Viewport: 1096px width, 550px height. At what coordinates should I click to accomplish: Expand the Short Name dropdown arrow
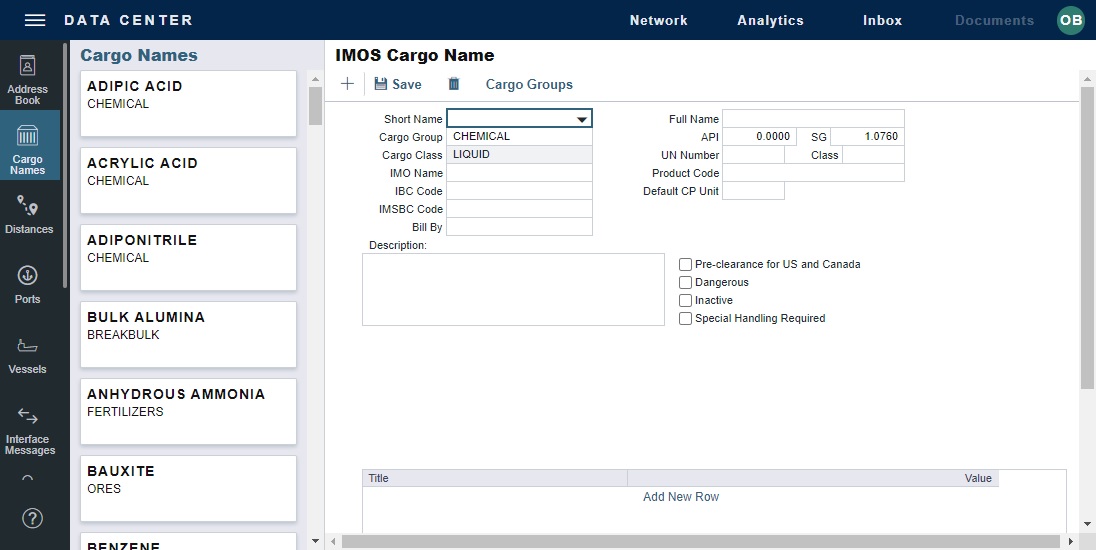[581, 119]
